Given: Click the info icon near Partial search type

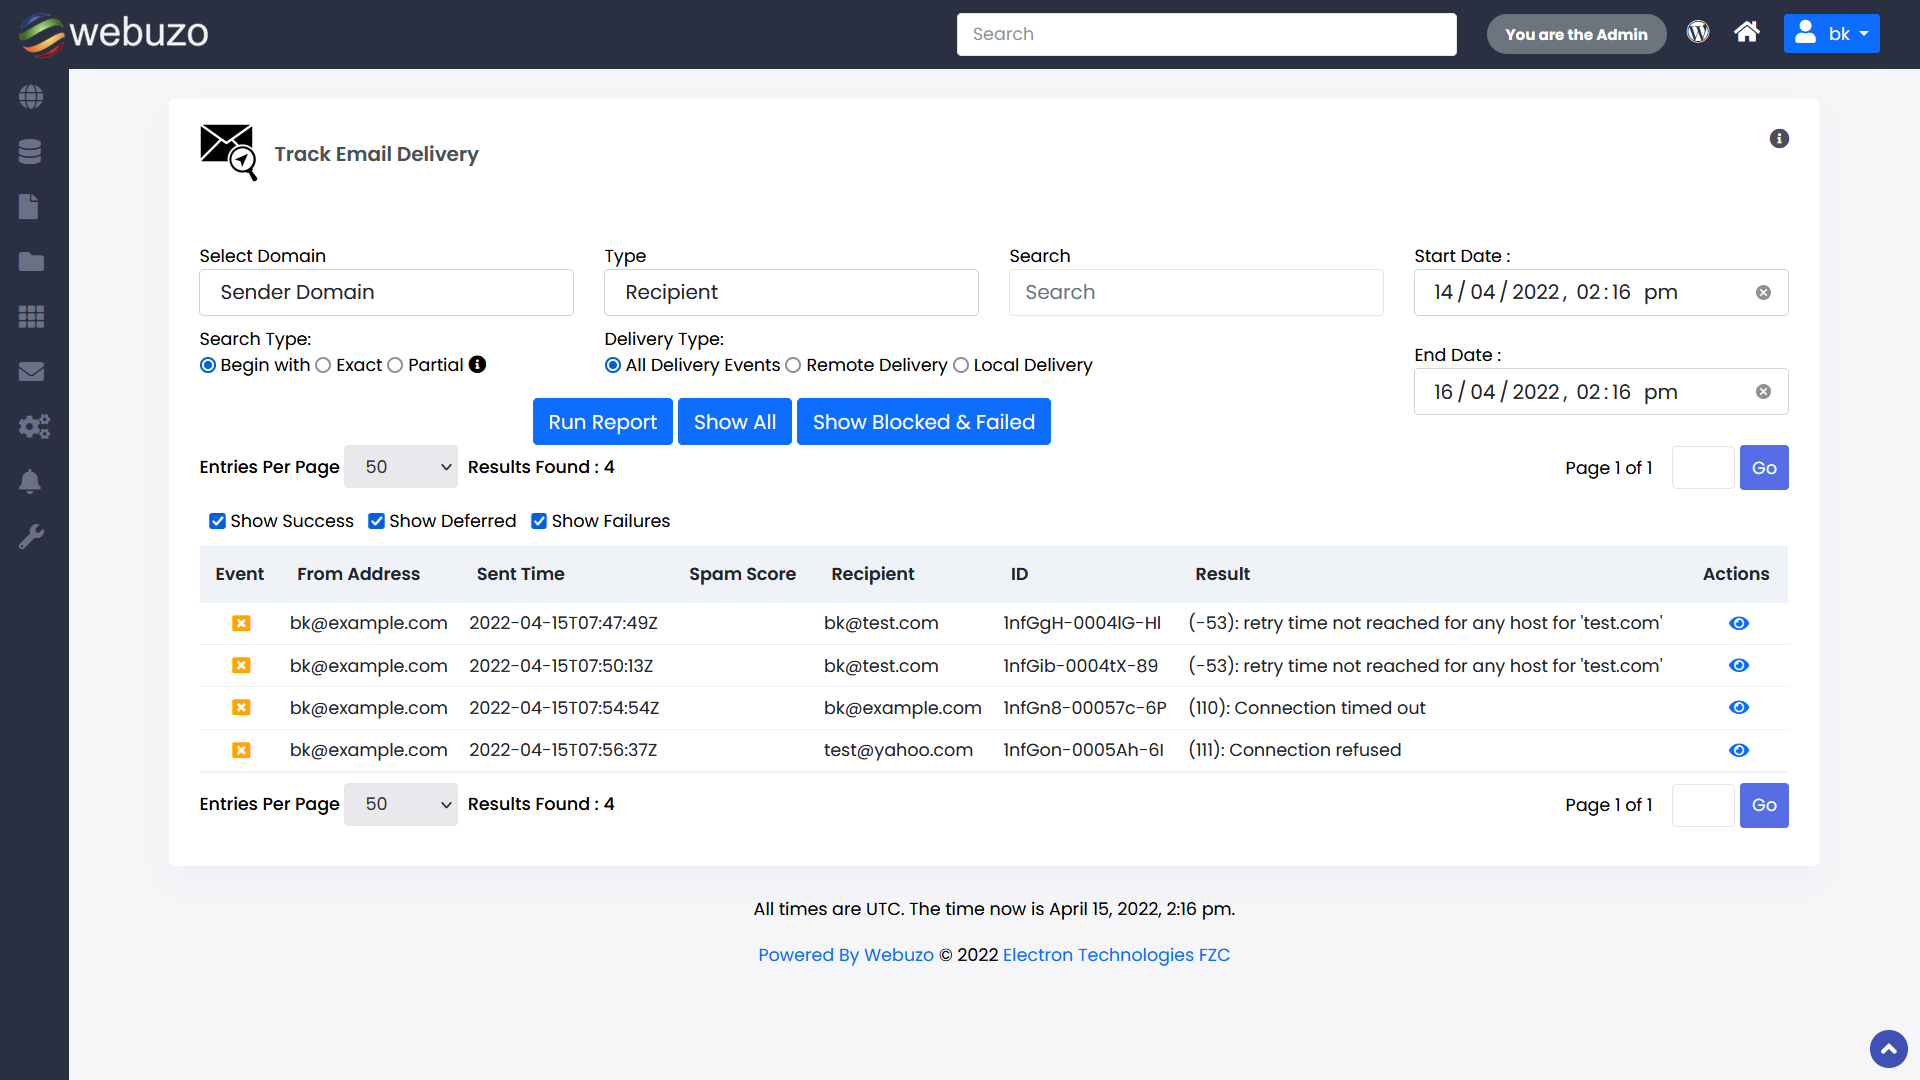Looking at the screenshot, I should (478, 365).
